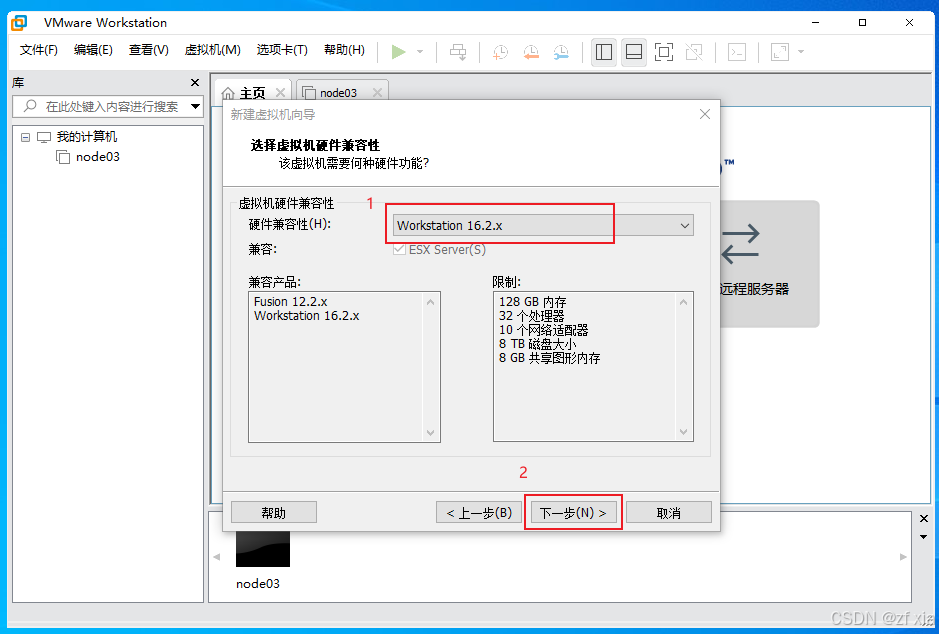939x634 pixels.
Task: Click the 兼容产品 list scroll up arrow
Action: (x=431, y=302)
